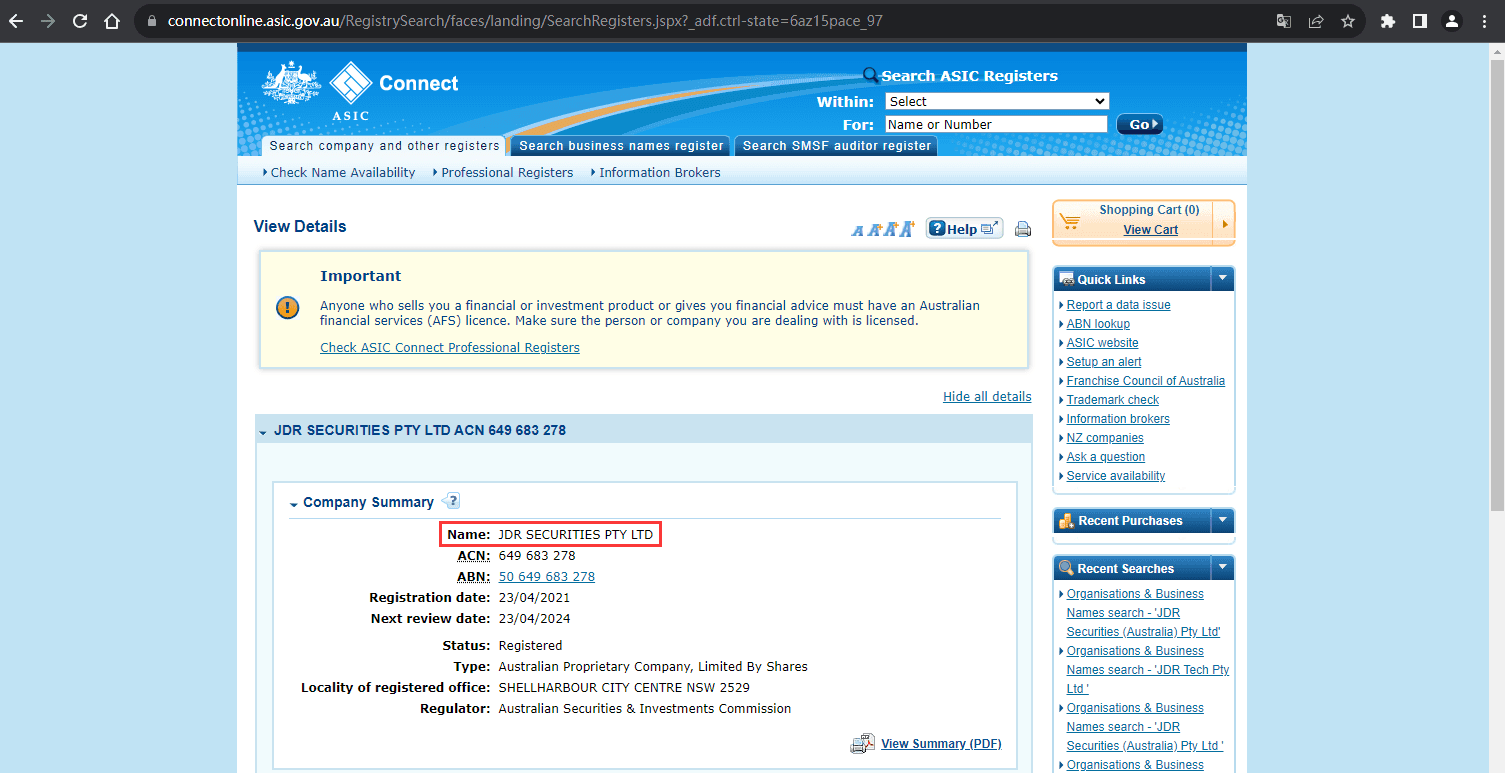This screenshot has width=1505, height=773.
Task: Select the ACN value 649 683 278 text
Action: (537, 555)
